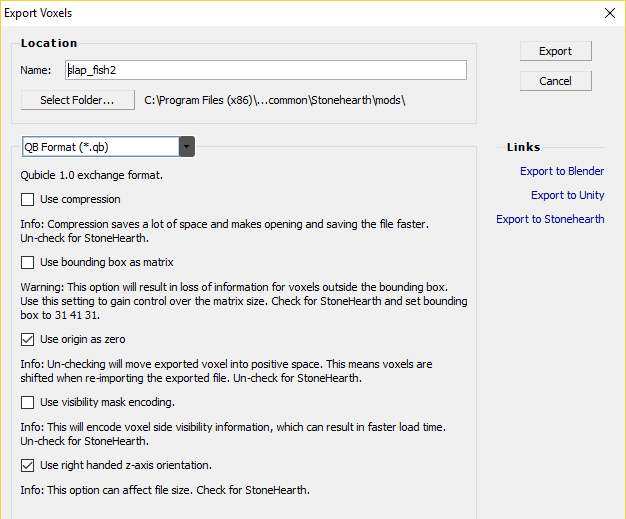Uncheck Use origin as zero
The image size is (626, 519).
[28, 339]
